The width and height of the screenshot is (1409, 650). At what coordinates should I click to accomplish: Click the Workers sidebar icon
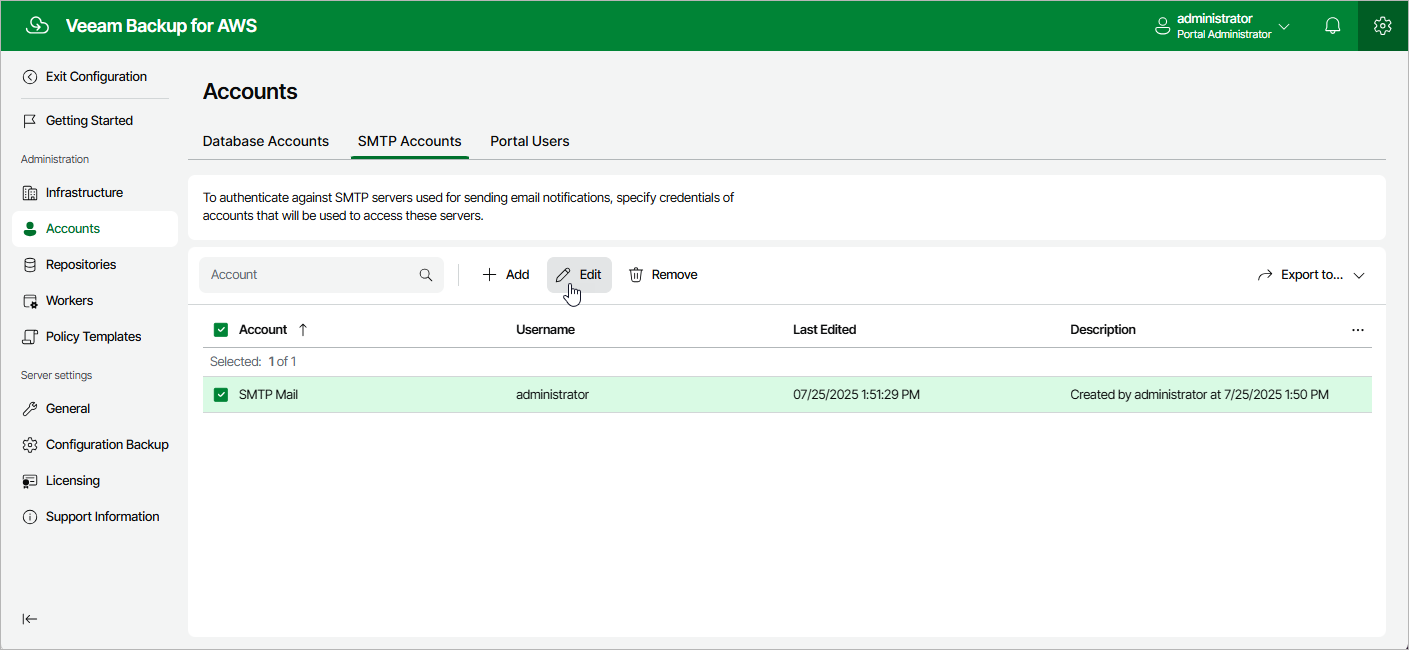[30, 301]
